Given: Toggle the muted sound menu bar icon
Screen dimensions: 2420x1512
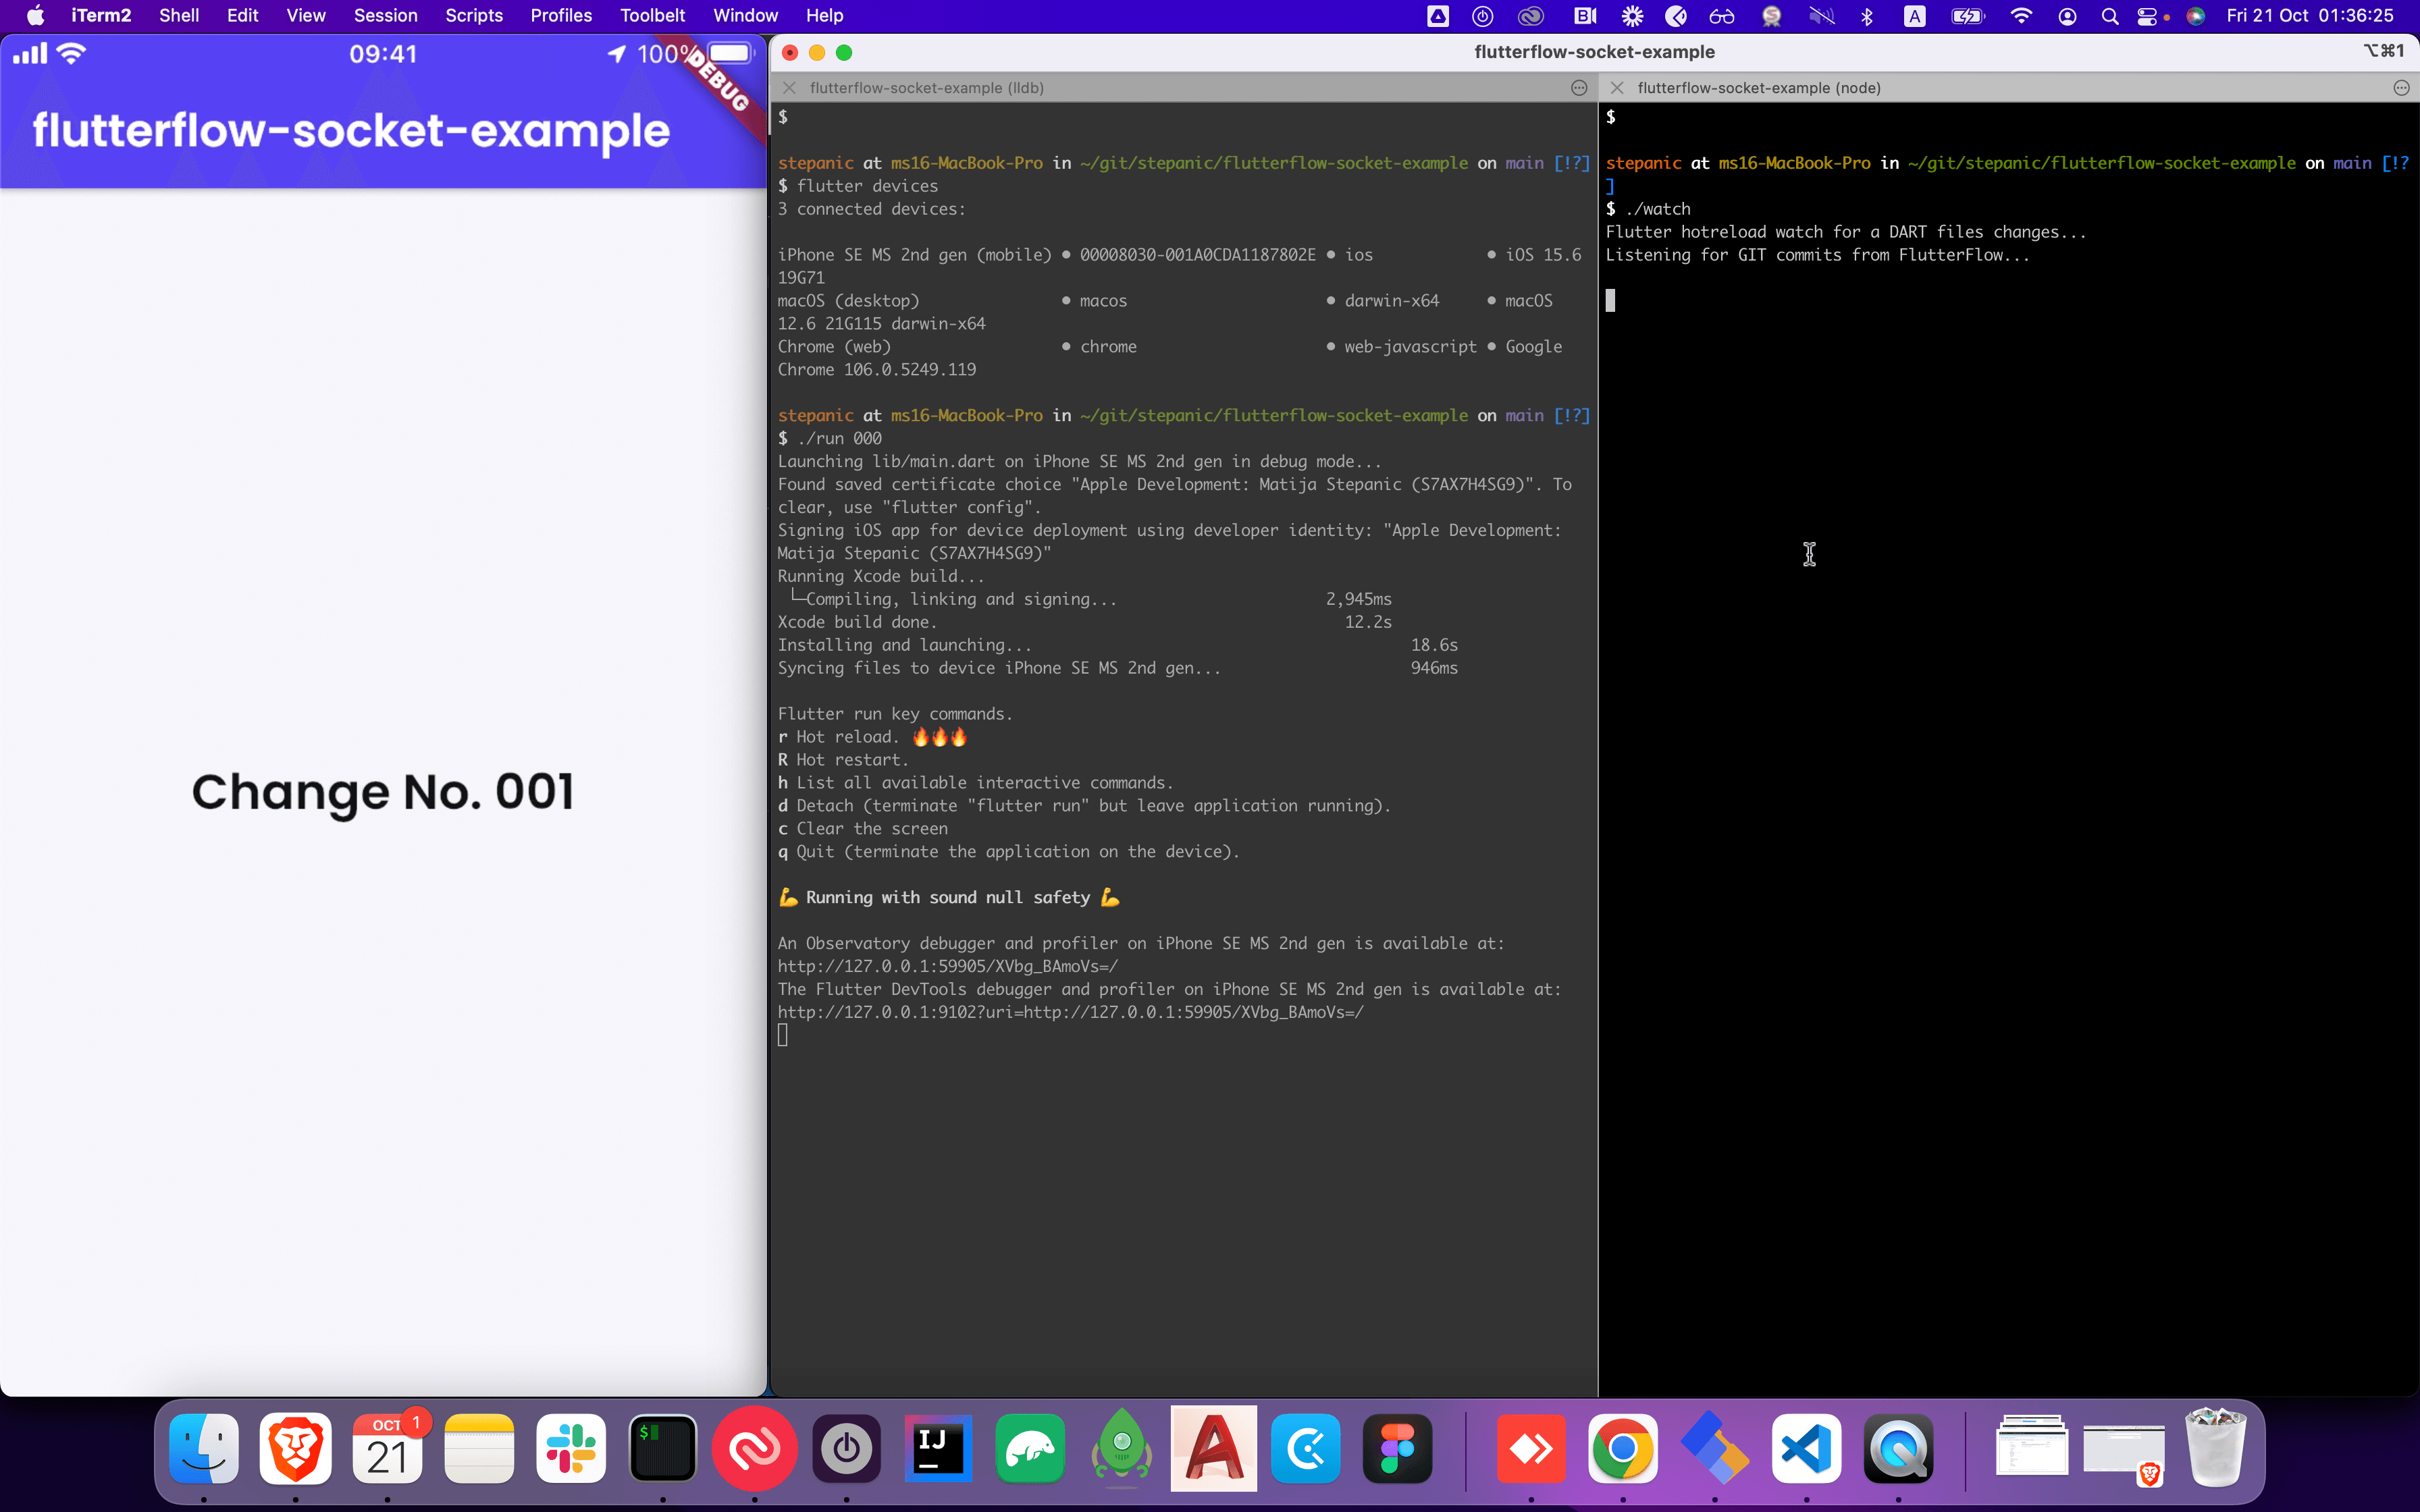Looking at the screenshot, I should (x=1821, y=16).
